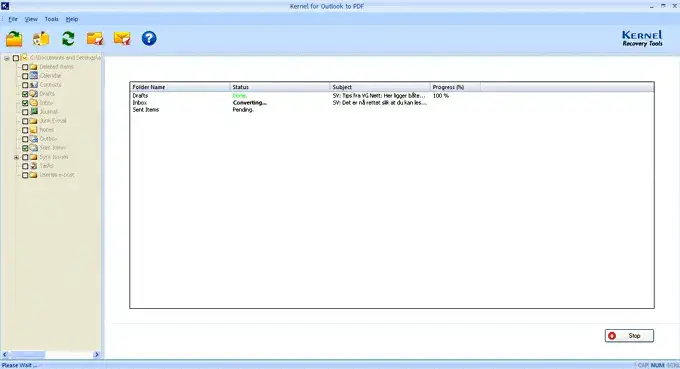Check the Tasks checkbox

tap(25, 167)
